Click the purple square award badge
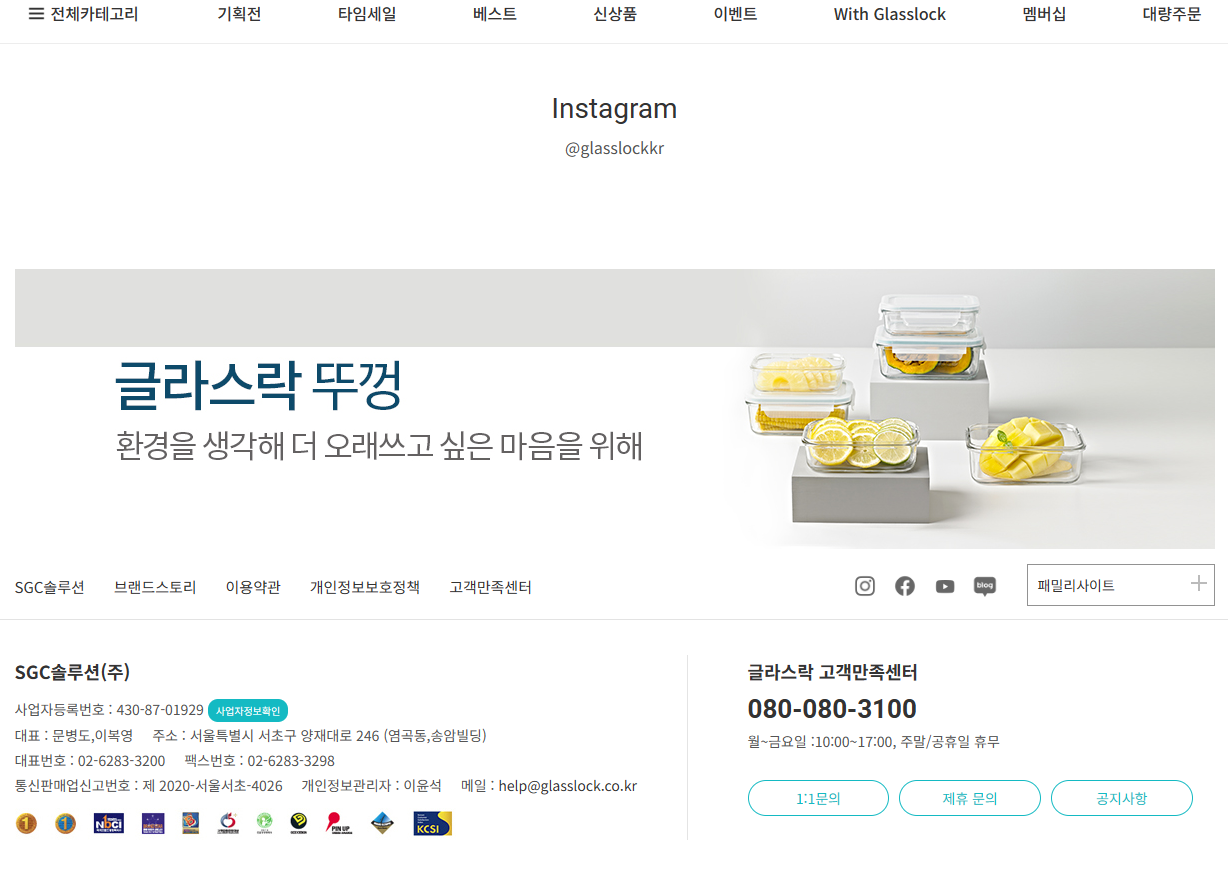The height and width of the screenshot is (870, 1228). coord(153,823)
